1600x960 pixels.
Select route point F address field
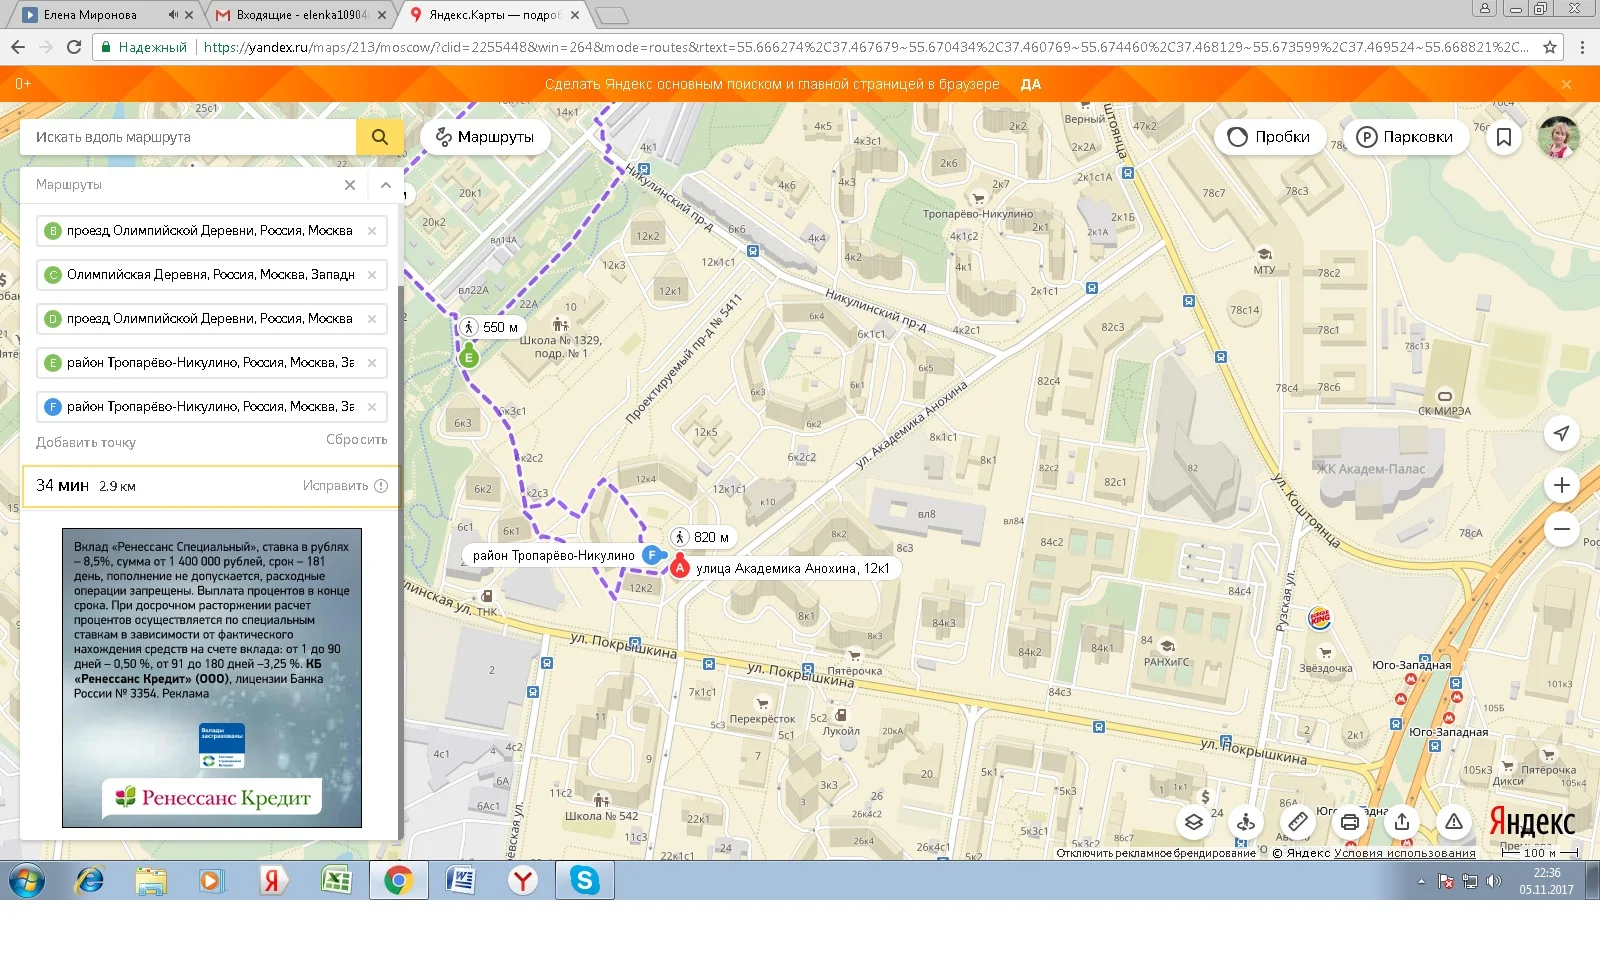click(211, 407)
